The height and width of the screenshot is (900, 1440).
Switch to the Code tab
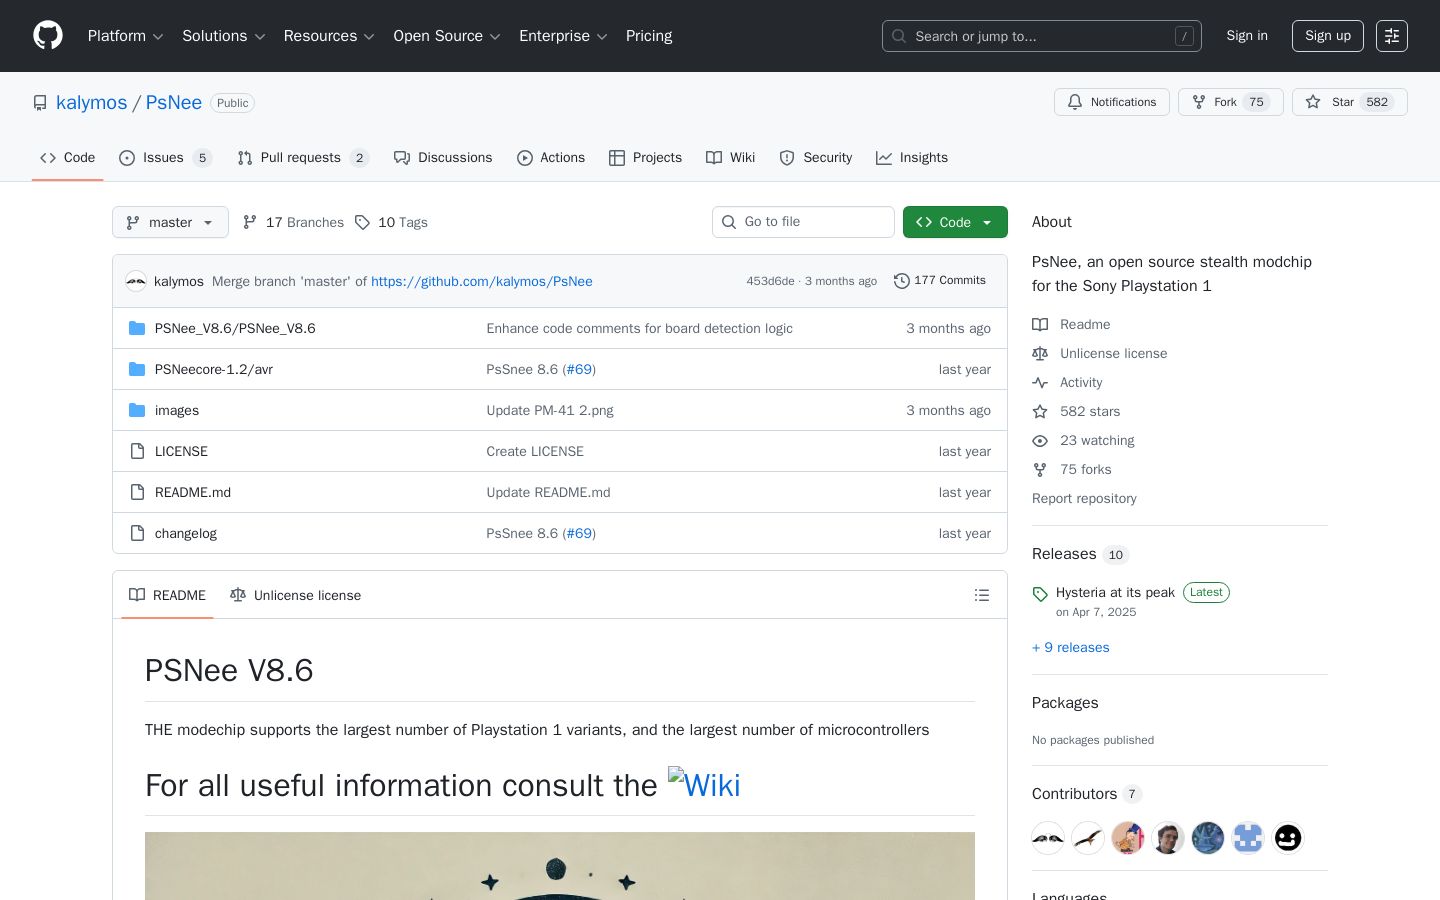point(68,158)
